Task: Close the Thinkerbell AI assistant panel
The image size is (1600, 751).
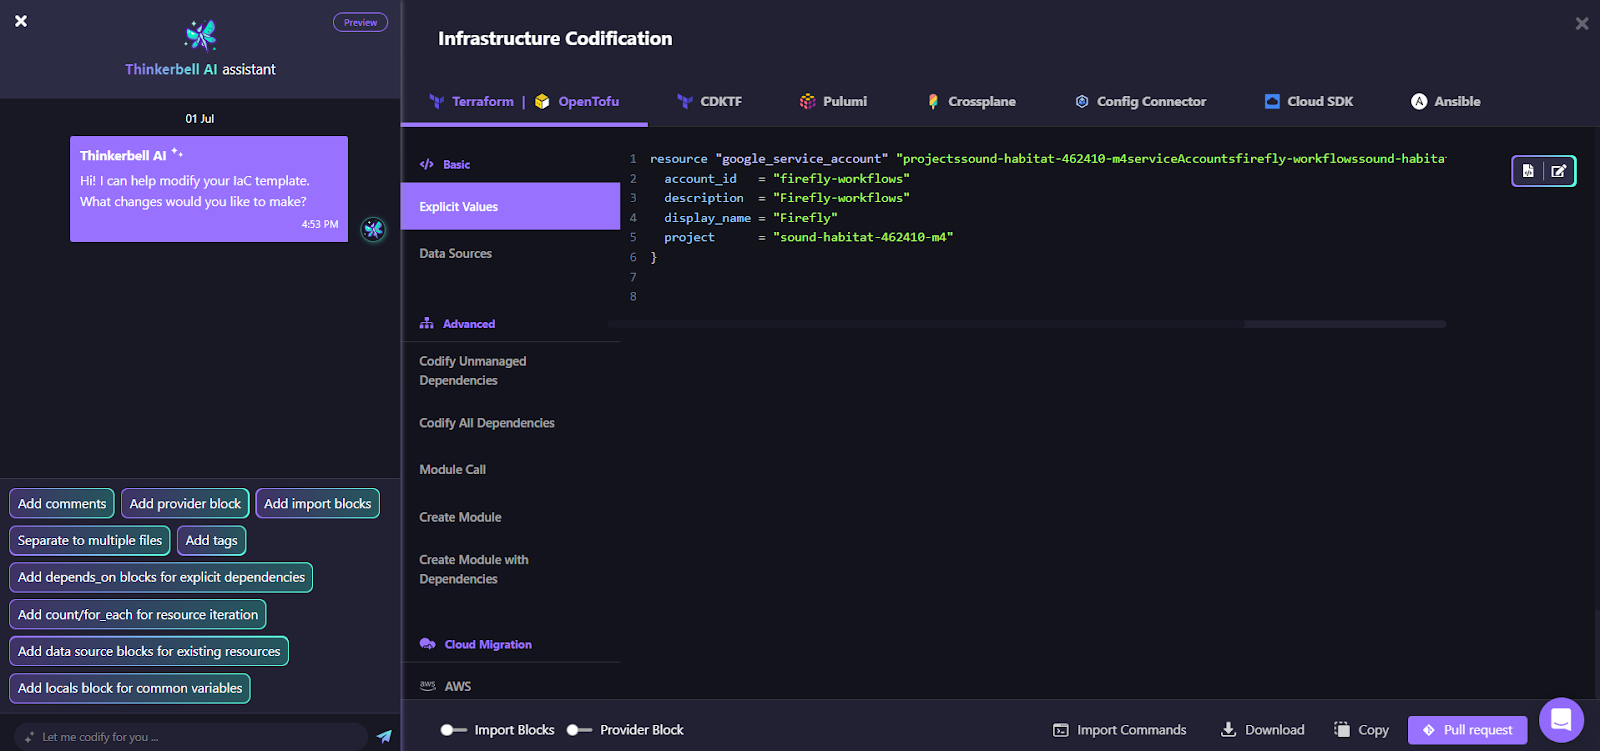Action: coord(21,21)
